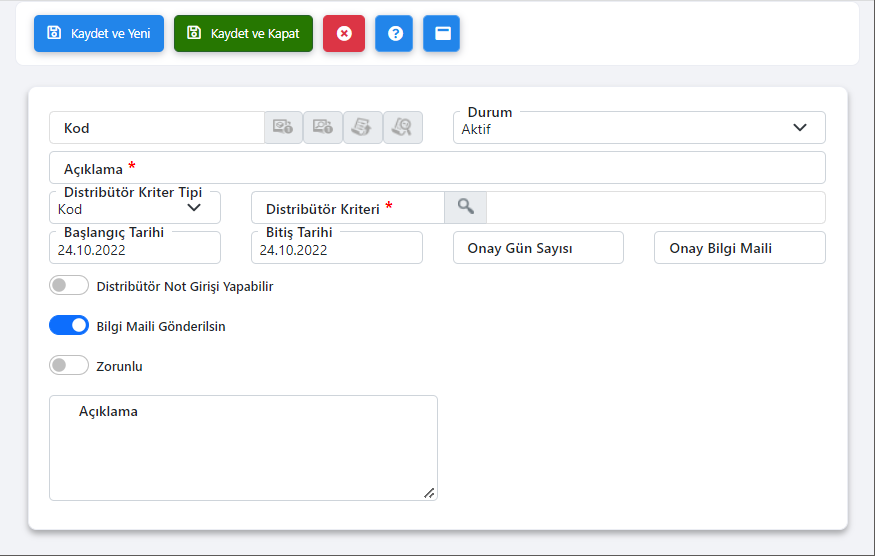Click the document magnifier icon beside Kod
This screenshot has height=556, width=875.
pyautogui.click(x=402, y=127)
